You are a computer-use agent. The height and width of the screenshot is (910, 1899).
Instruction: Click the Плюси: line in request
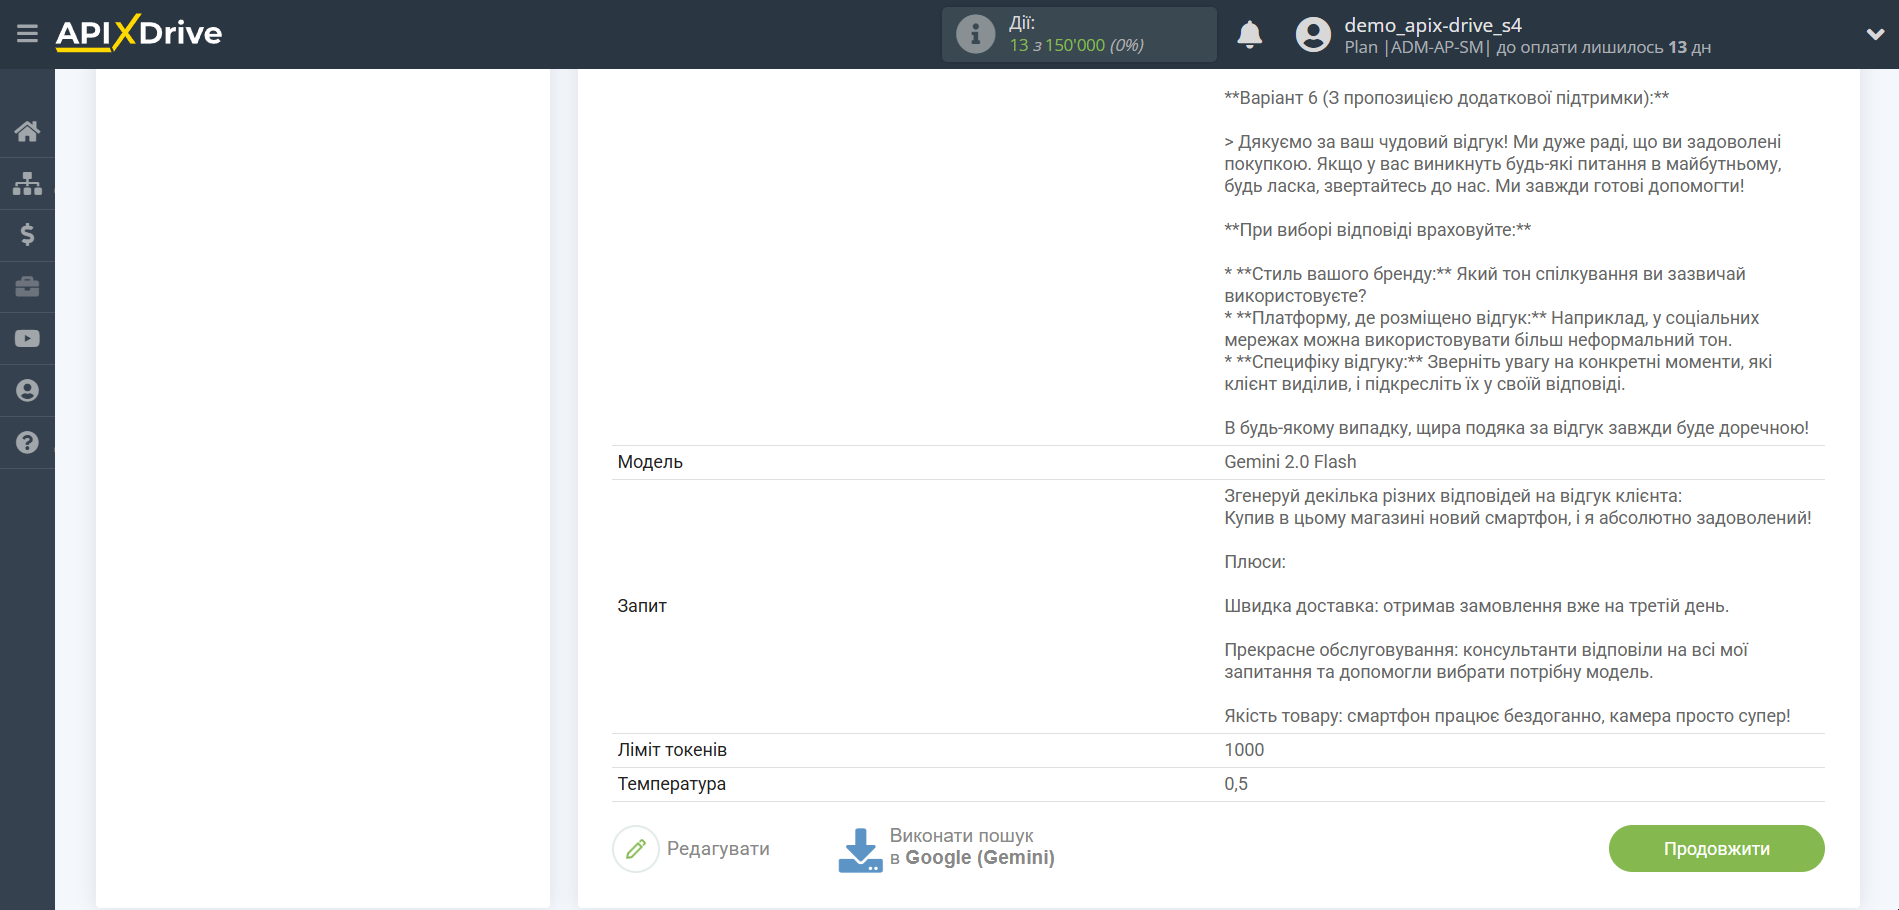pyautogui.click(x=1255, y=562)
